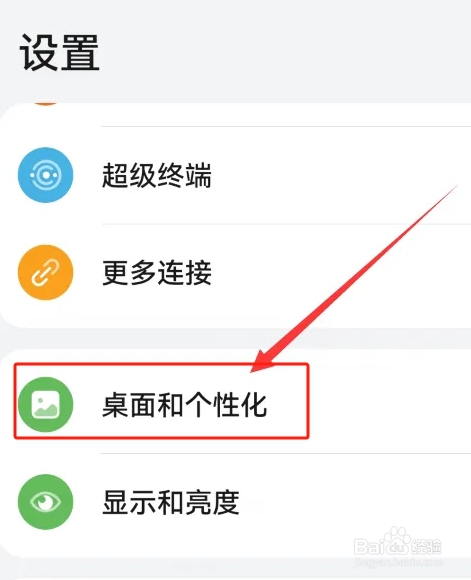471x580 pixels.
Task: Tap empty space right of 超级终端
Action: tap(340, 175)
